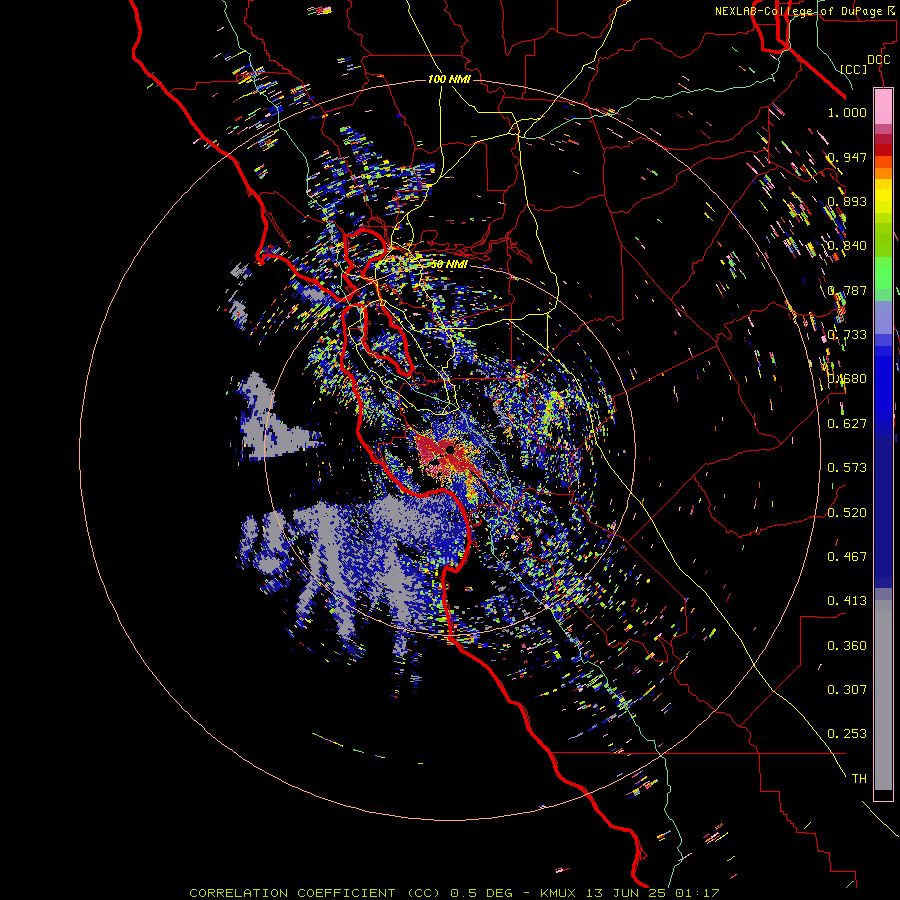Click the 13 JUN 25 01:17 timestamp
Screen dimensions: 900x900
[x=653, y=893]
